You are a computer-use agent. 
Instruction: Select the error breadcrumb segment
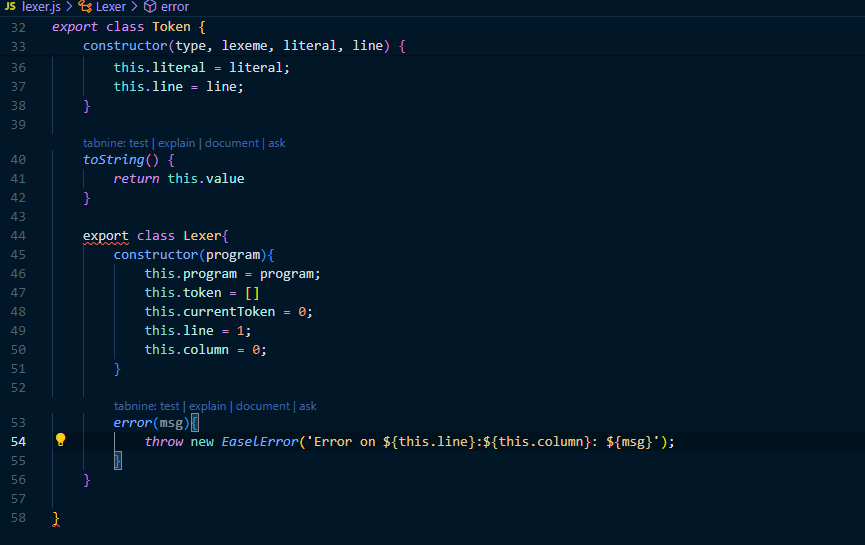(174, 7)
